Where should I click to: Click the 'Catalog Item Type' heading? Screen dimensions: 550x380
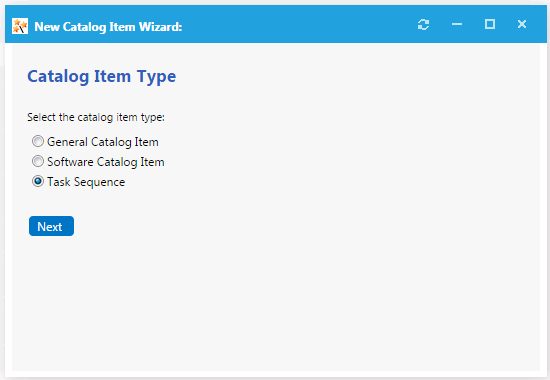click(x=102, y=76)
